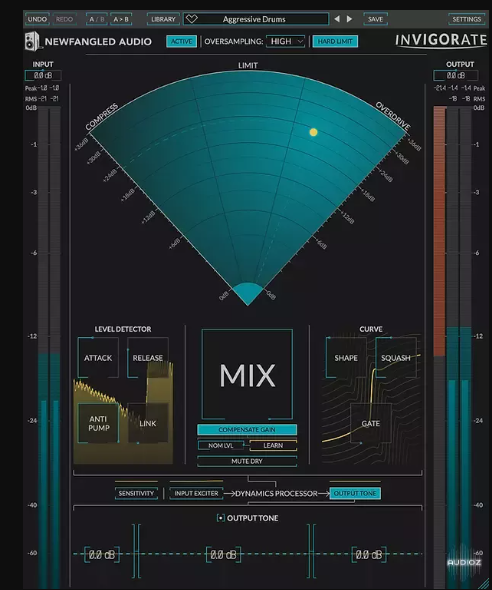The image size is (492, 590).
Task: Switch to the INPUT EXCITER section
Action: pos(196,493)
